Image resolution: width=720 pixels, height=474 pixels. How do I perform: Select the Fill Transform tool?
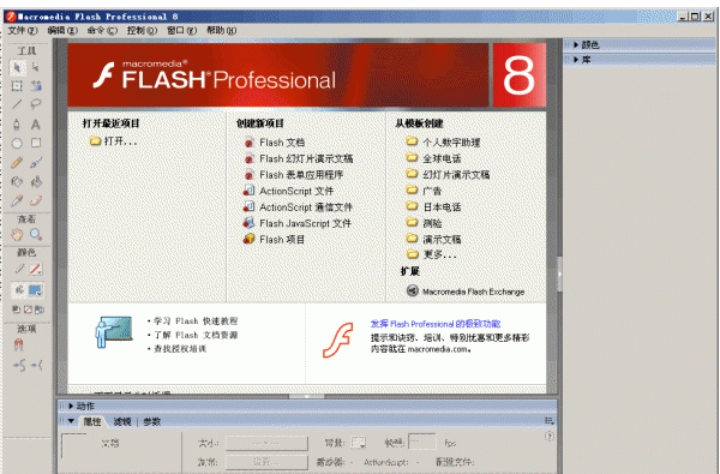click(36, 86)
